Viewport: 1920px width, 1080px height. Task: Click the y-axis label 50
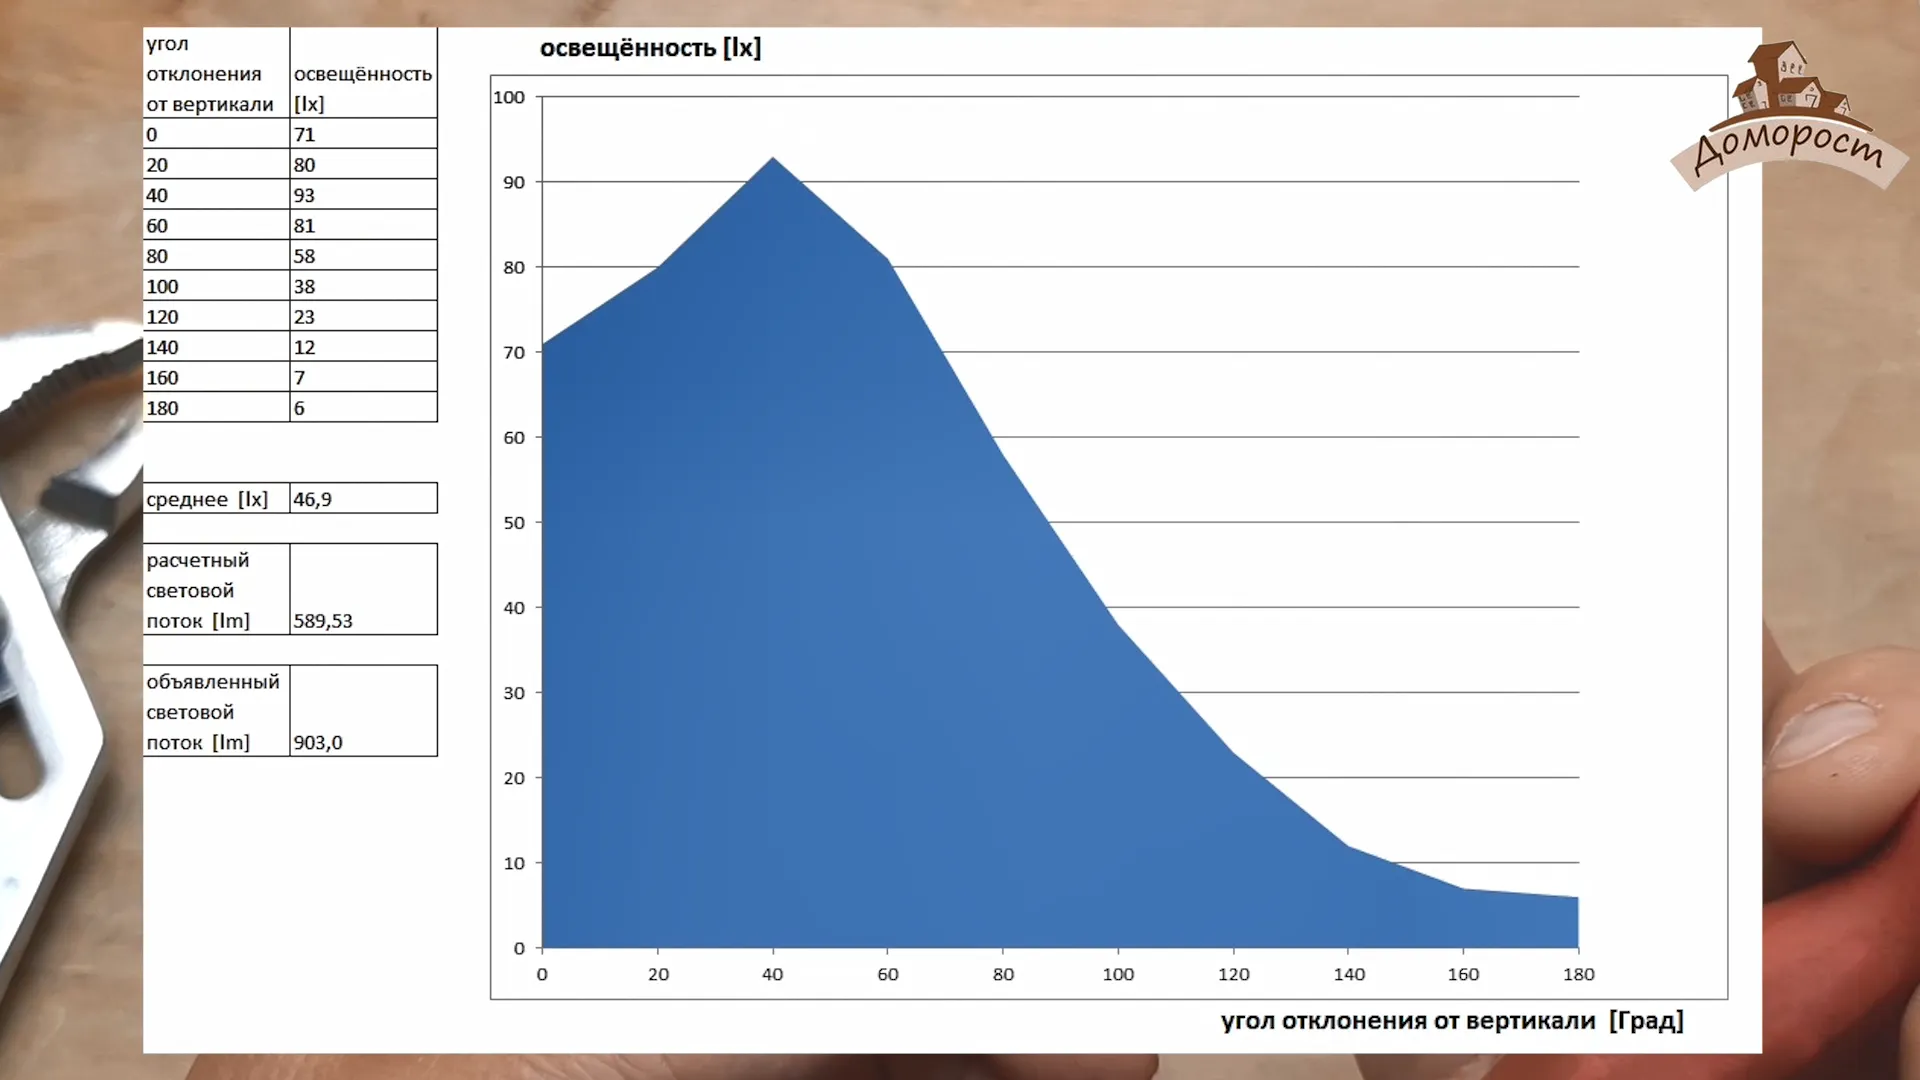point(514,522)
